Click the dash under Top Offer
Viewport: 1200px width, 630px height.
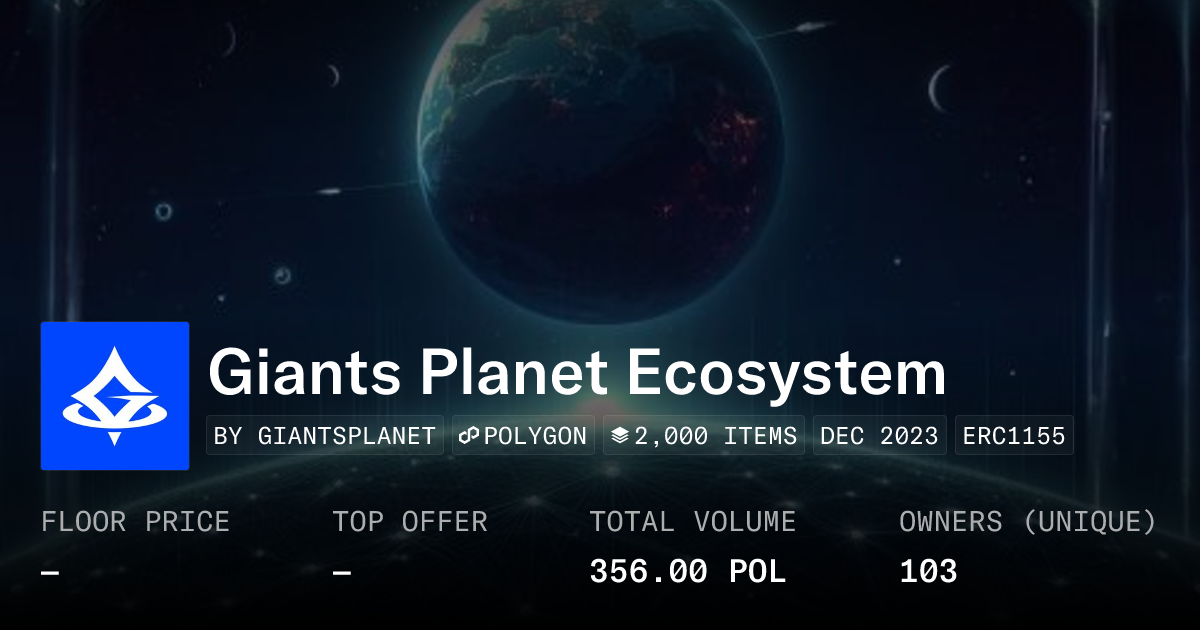pos(341,573)
